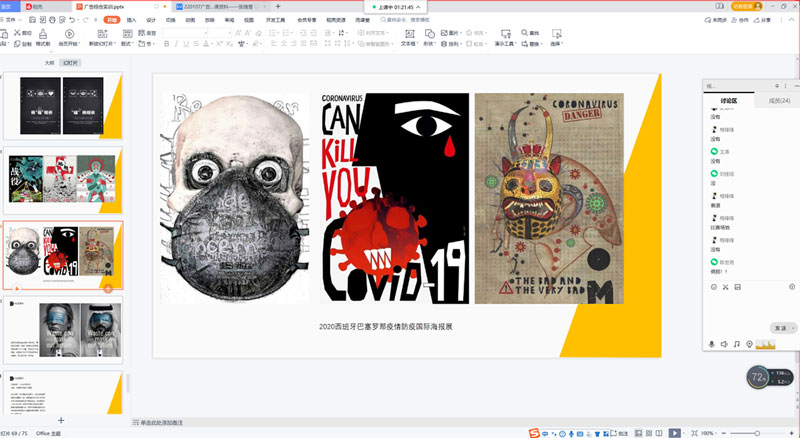Click the Undo arrow icon
Screen dimensions: 800x438
tap(71, 19)
